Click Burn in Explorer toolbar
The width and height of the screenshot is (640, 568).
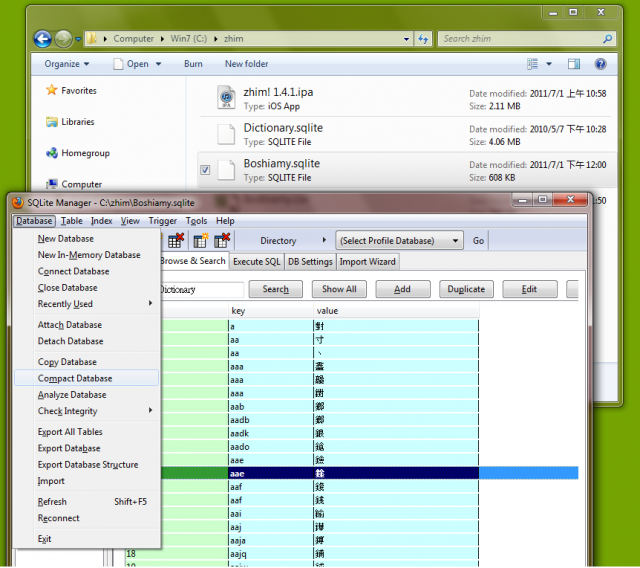193,64
